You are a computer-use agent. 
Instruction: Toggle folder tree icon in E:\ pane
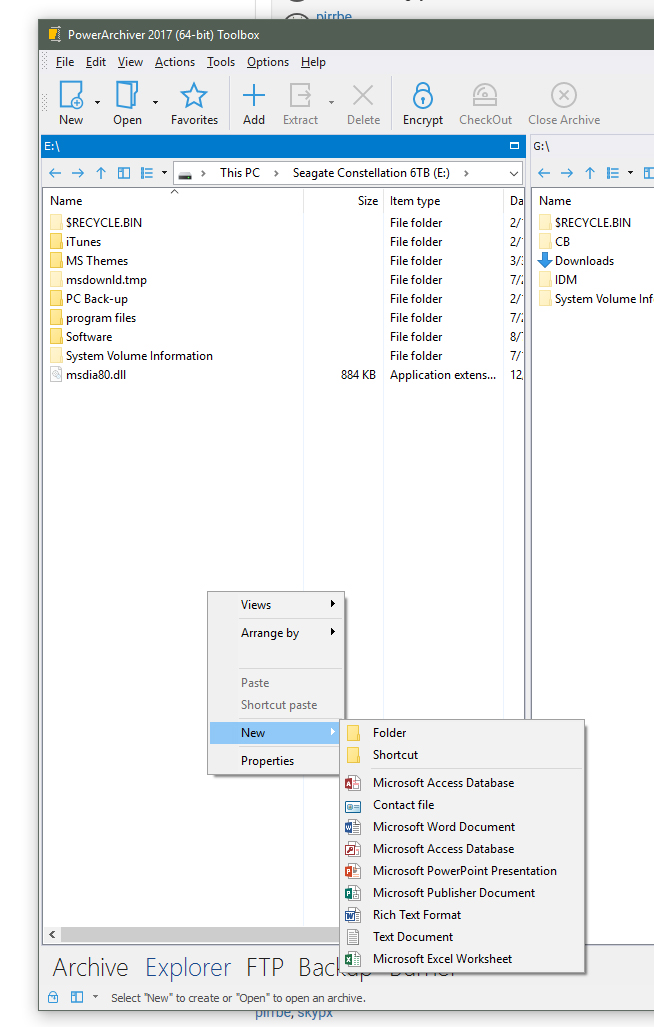click(124, 173)
